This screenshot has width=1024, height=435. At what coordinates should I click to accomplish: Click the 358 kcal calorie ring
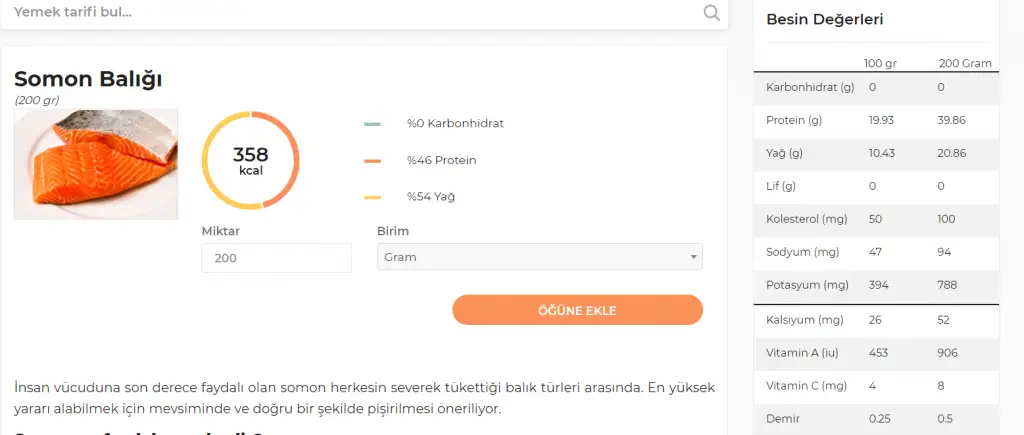250,160
